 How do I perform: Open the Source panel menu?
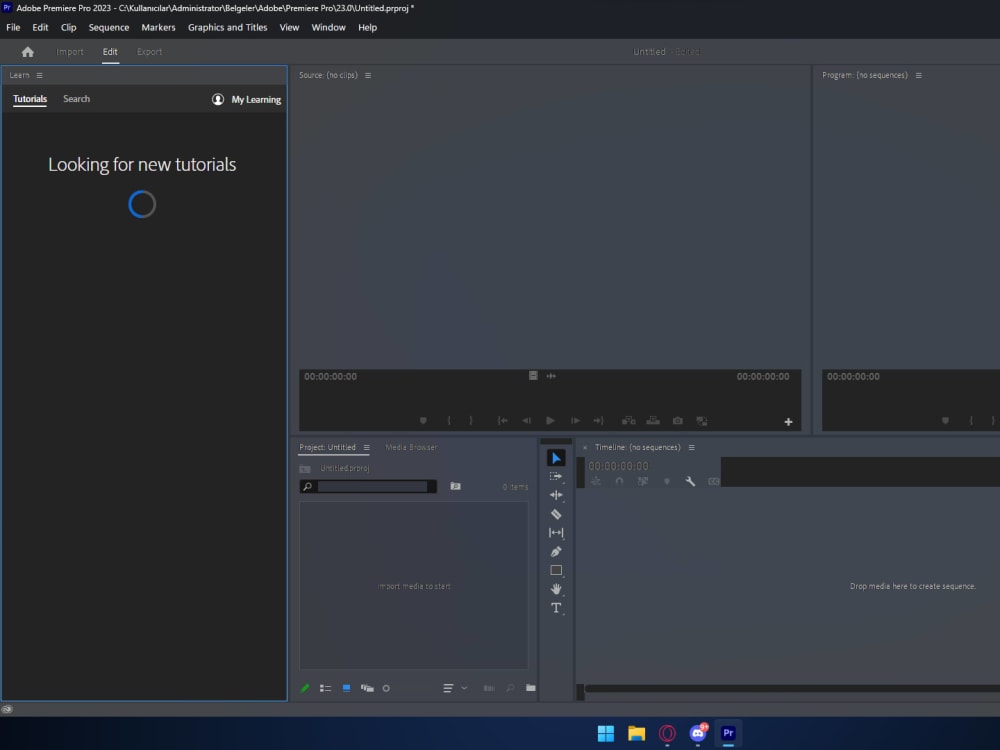368,75
